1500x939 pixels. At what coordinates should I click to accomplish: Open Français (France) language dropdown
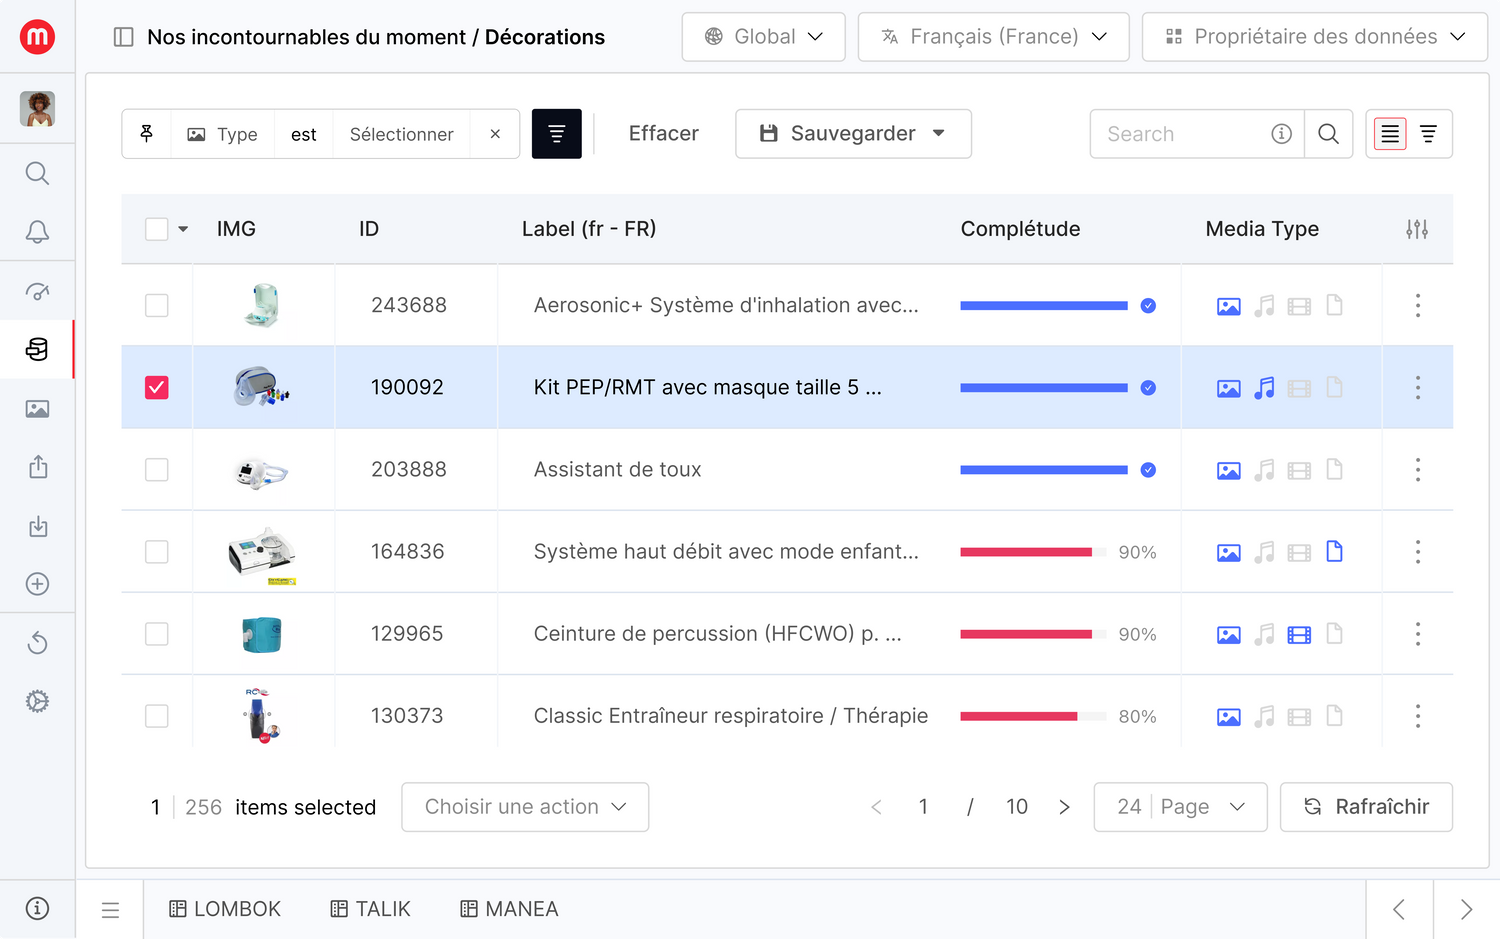993,37
